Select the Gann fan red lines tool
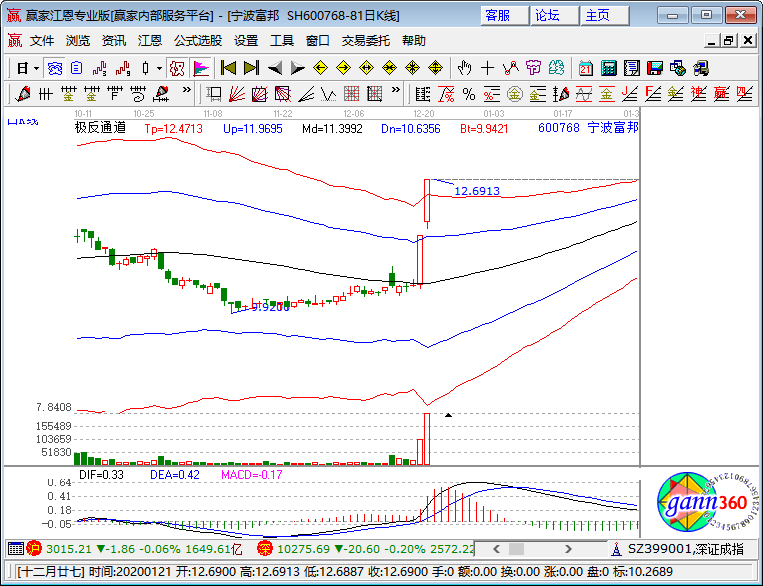Screen dimensions: 763x586 (x=236, y=93)
